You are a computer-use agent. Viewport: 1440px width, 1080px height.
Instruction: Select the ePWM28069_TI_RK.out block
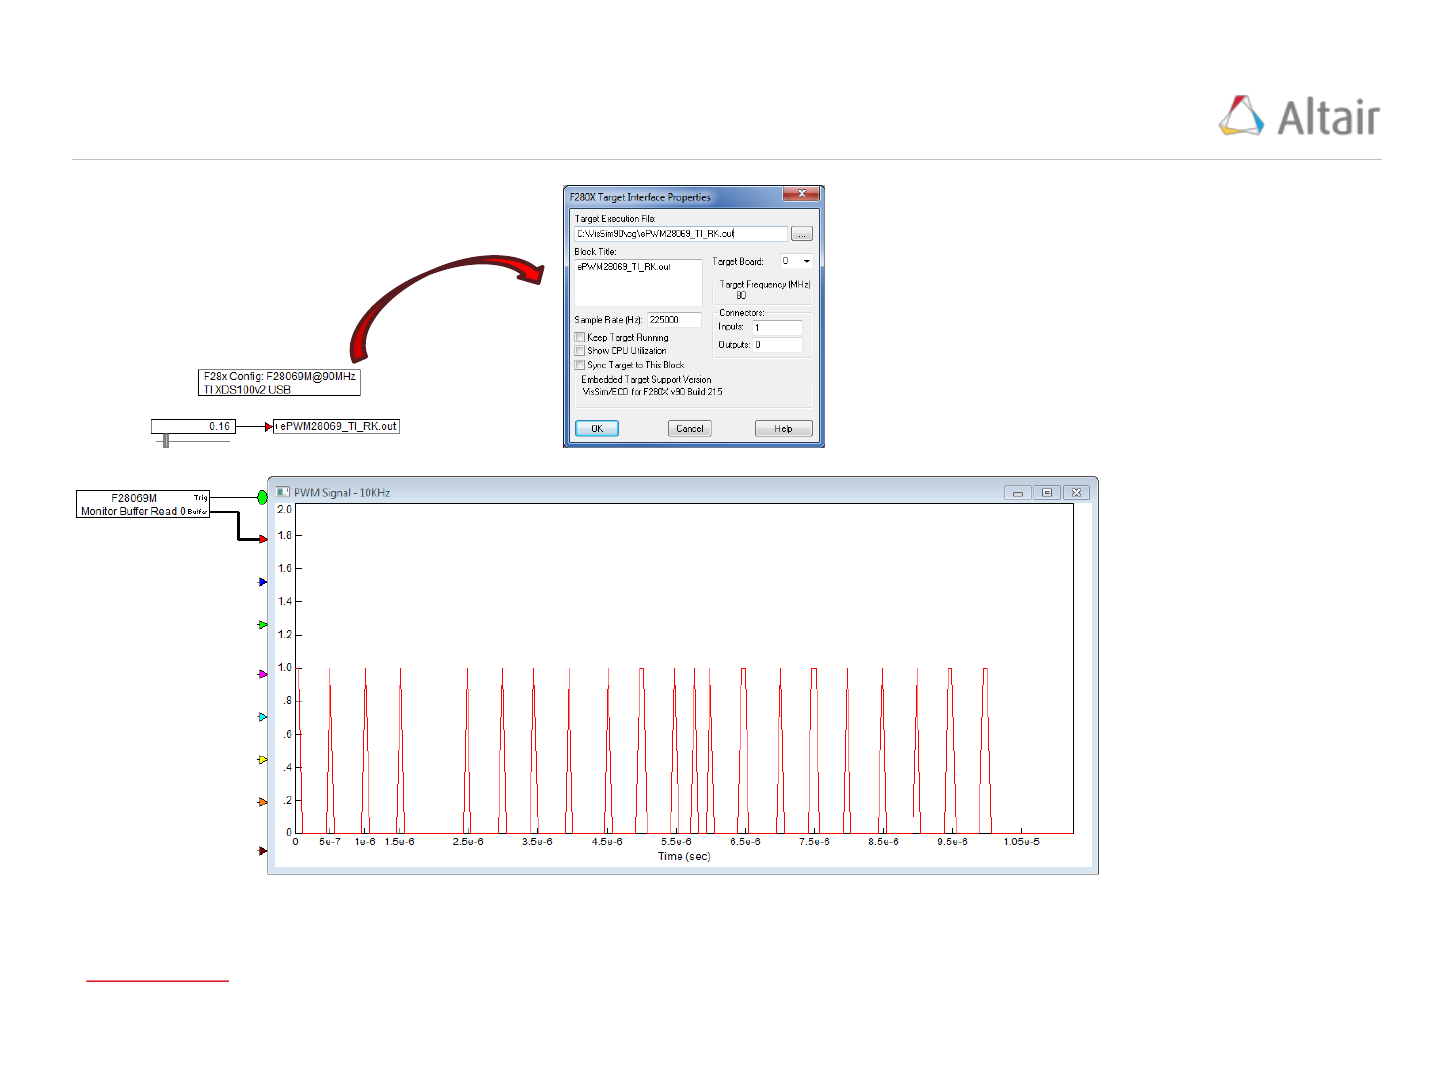tap(336, 427)
